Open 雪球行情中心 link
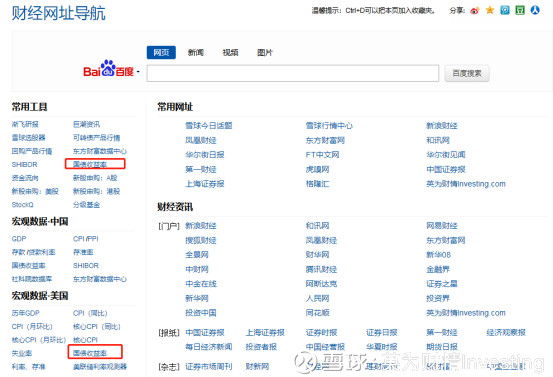Screen dimensions: 553x377 pyautogui.click(x=329, y=126)
